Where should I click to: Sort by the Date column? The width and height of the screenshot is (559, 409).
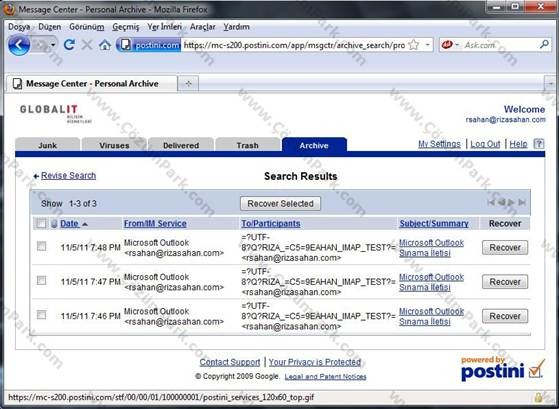[x=69, y=224]
